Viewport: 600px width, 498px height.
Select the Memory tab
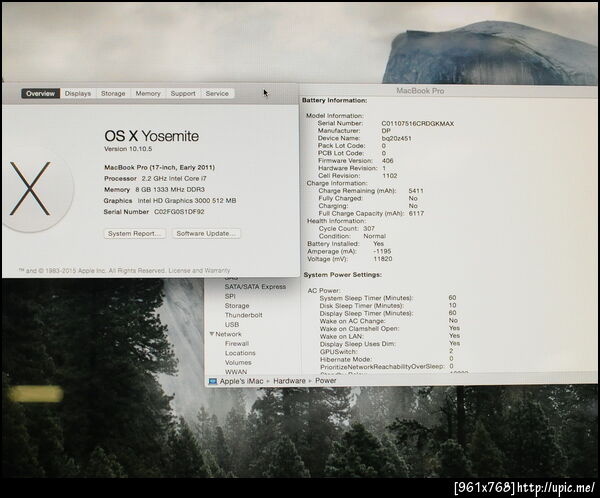point(148,93)
